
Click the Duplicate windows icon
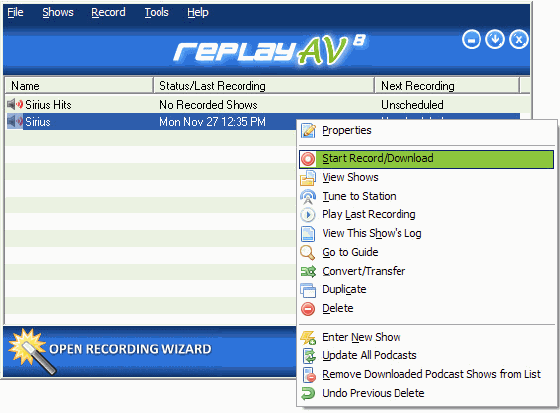(x=308, y=290)
